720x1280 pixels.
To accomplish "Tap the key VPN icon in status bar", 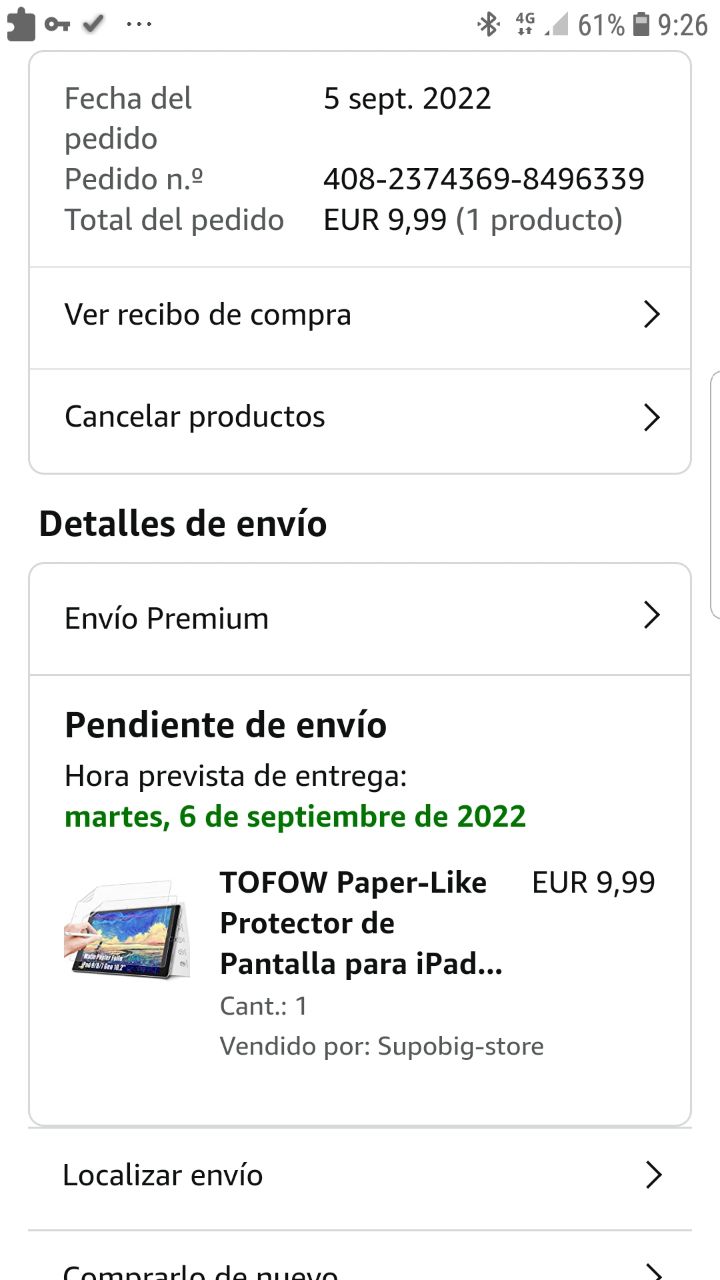I will click(x=57, y=24).
